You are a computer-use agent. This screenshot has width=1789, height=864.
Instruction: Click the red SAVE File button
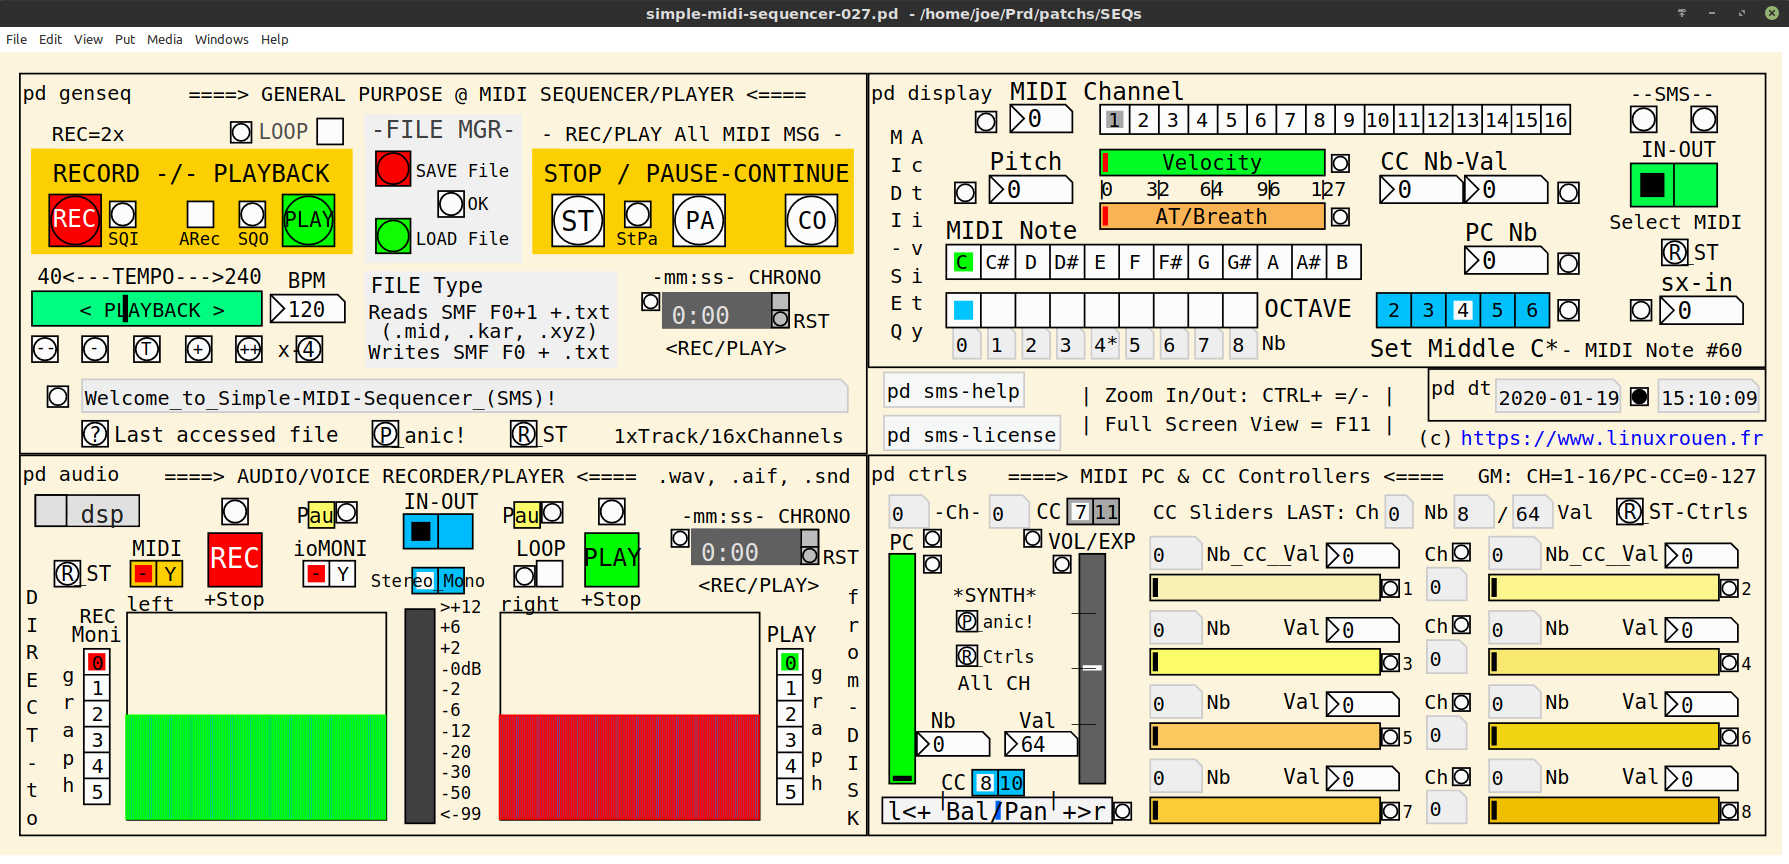click(x=392, y=169)
